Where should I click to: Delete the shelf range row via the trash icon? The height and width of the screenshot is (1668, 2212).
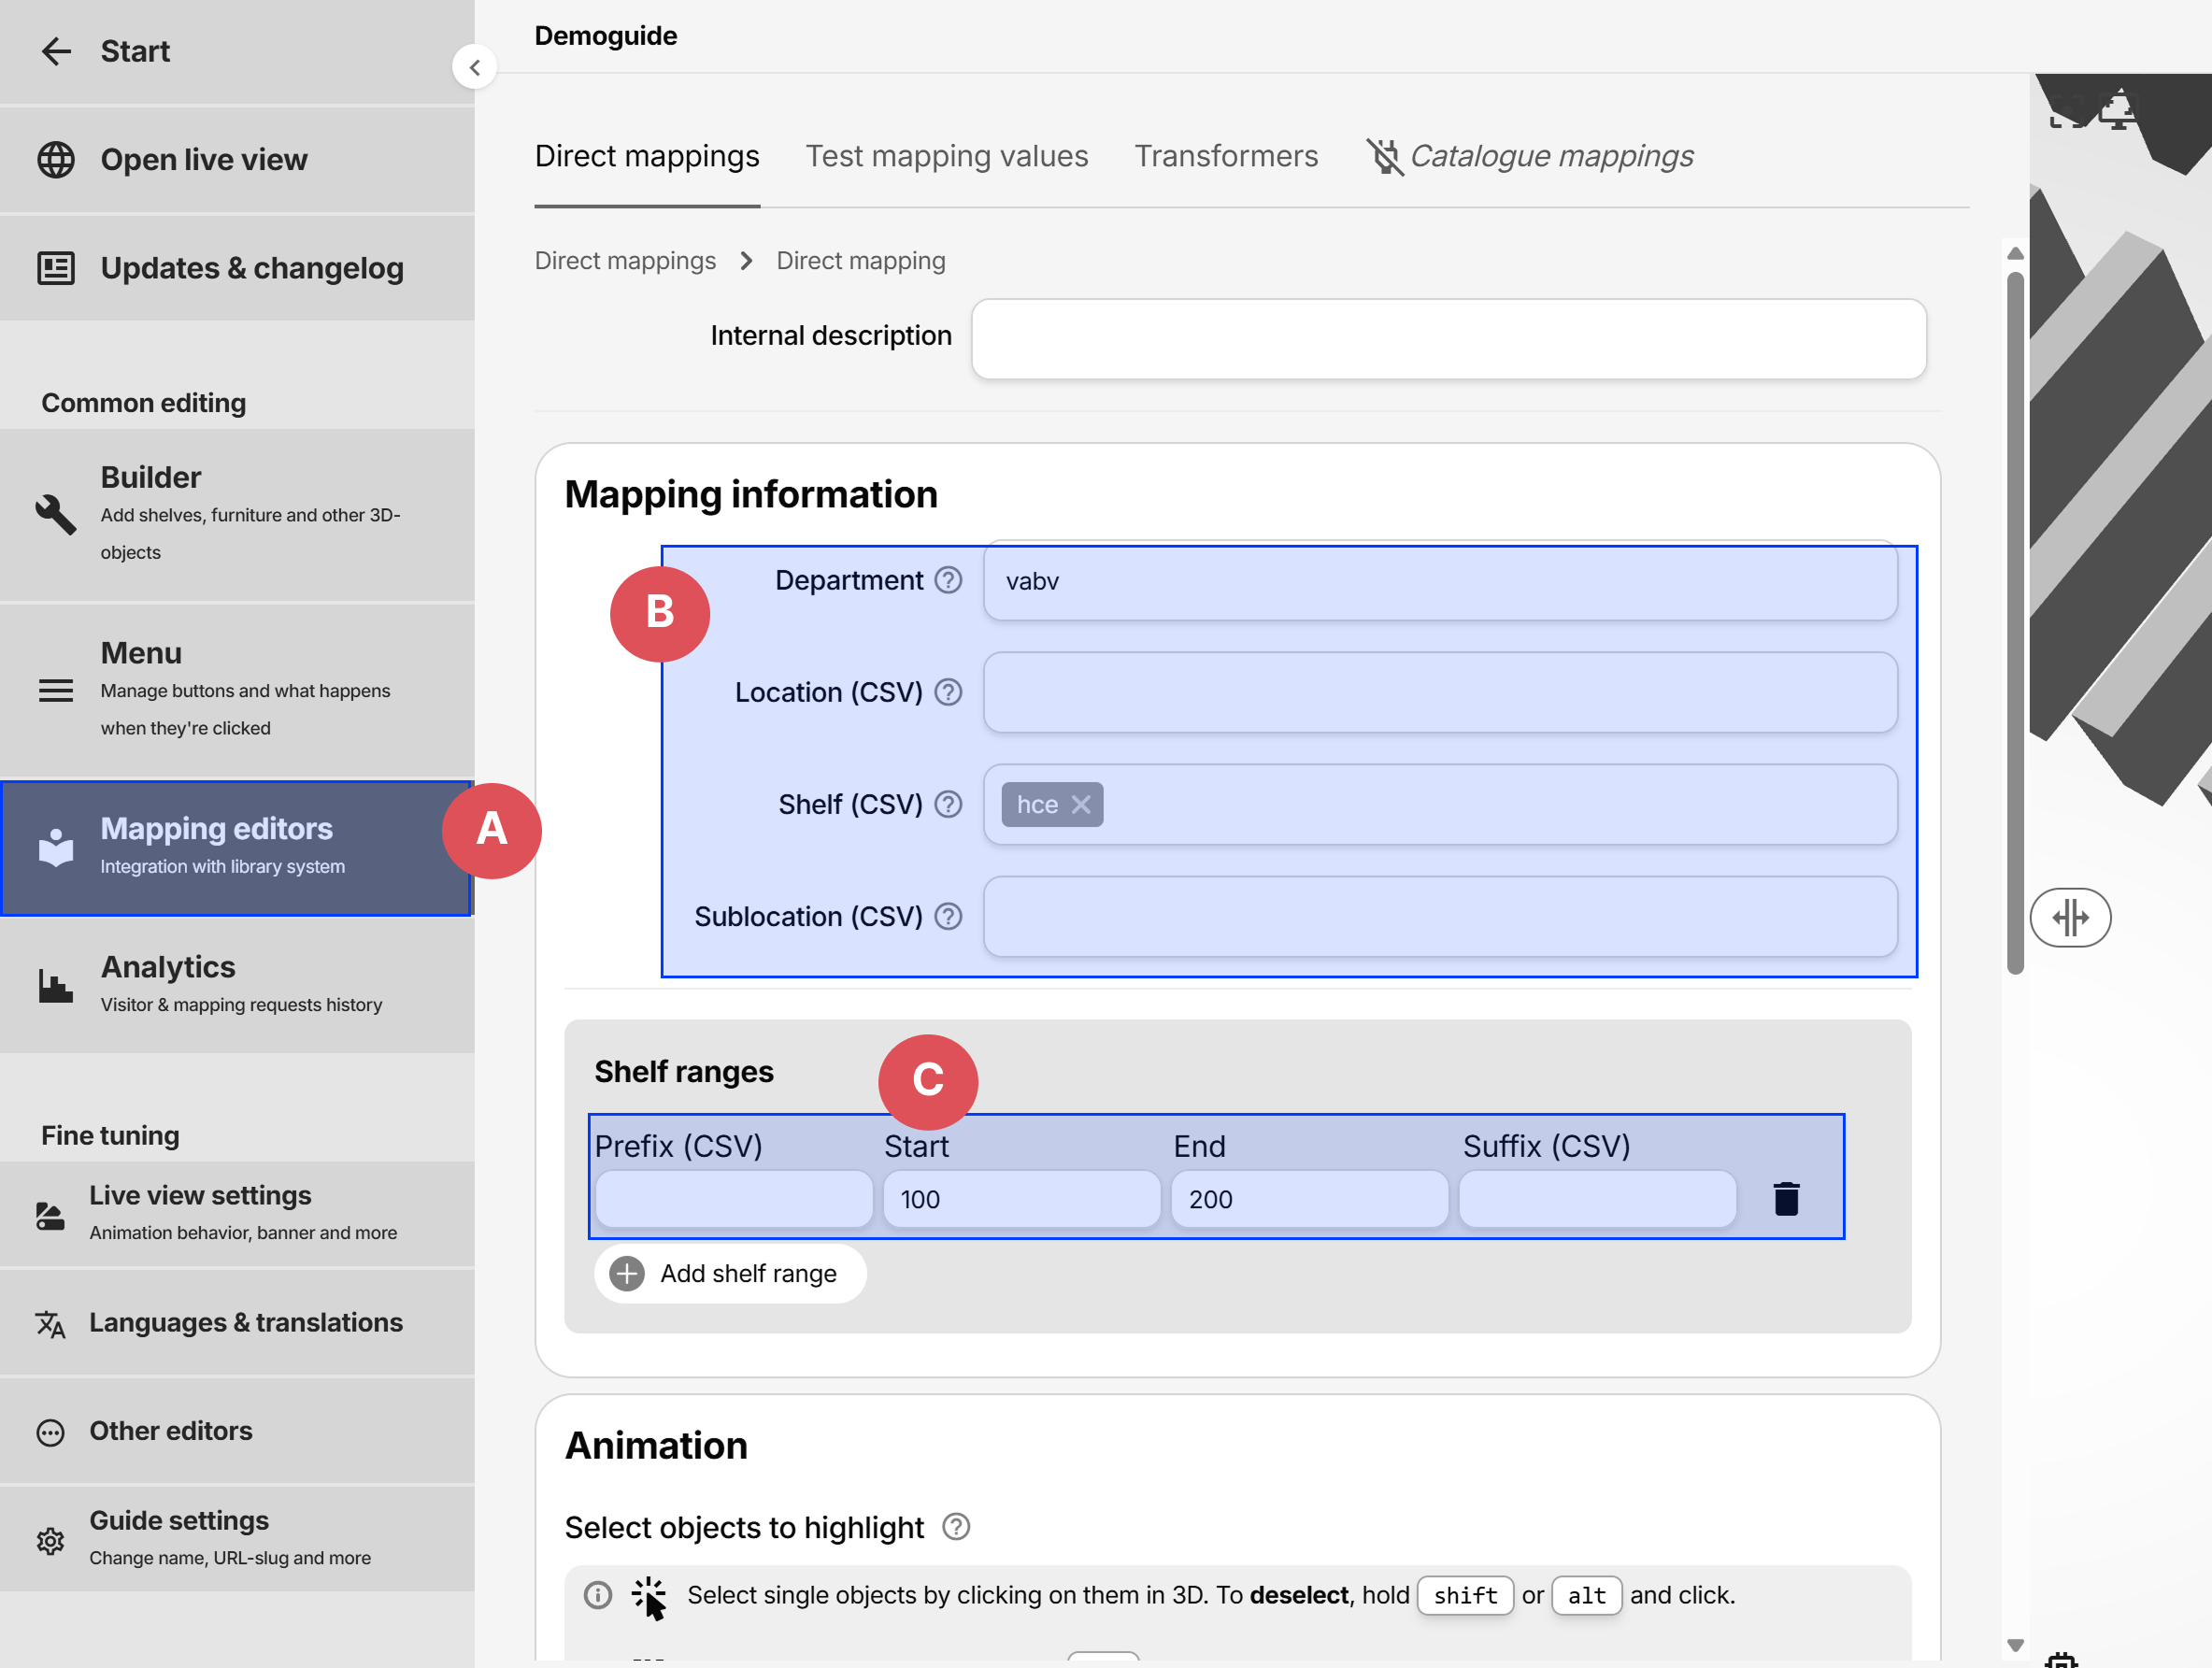1785,1199
